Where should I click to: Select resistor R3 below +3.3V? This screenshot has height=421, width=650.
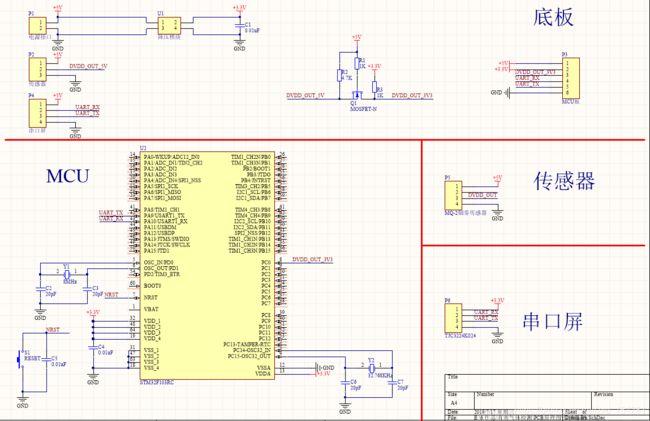click(374, 87)
